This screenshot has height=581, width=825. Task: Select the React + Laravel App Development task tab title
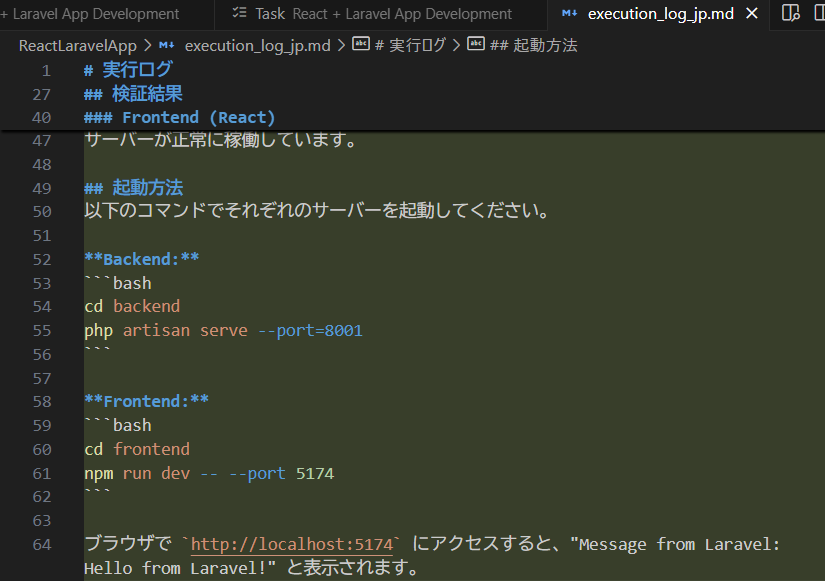pyautogui.click(x=402, y=14)
